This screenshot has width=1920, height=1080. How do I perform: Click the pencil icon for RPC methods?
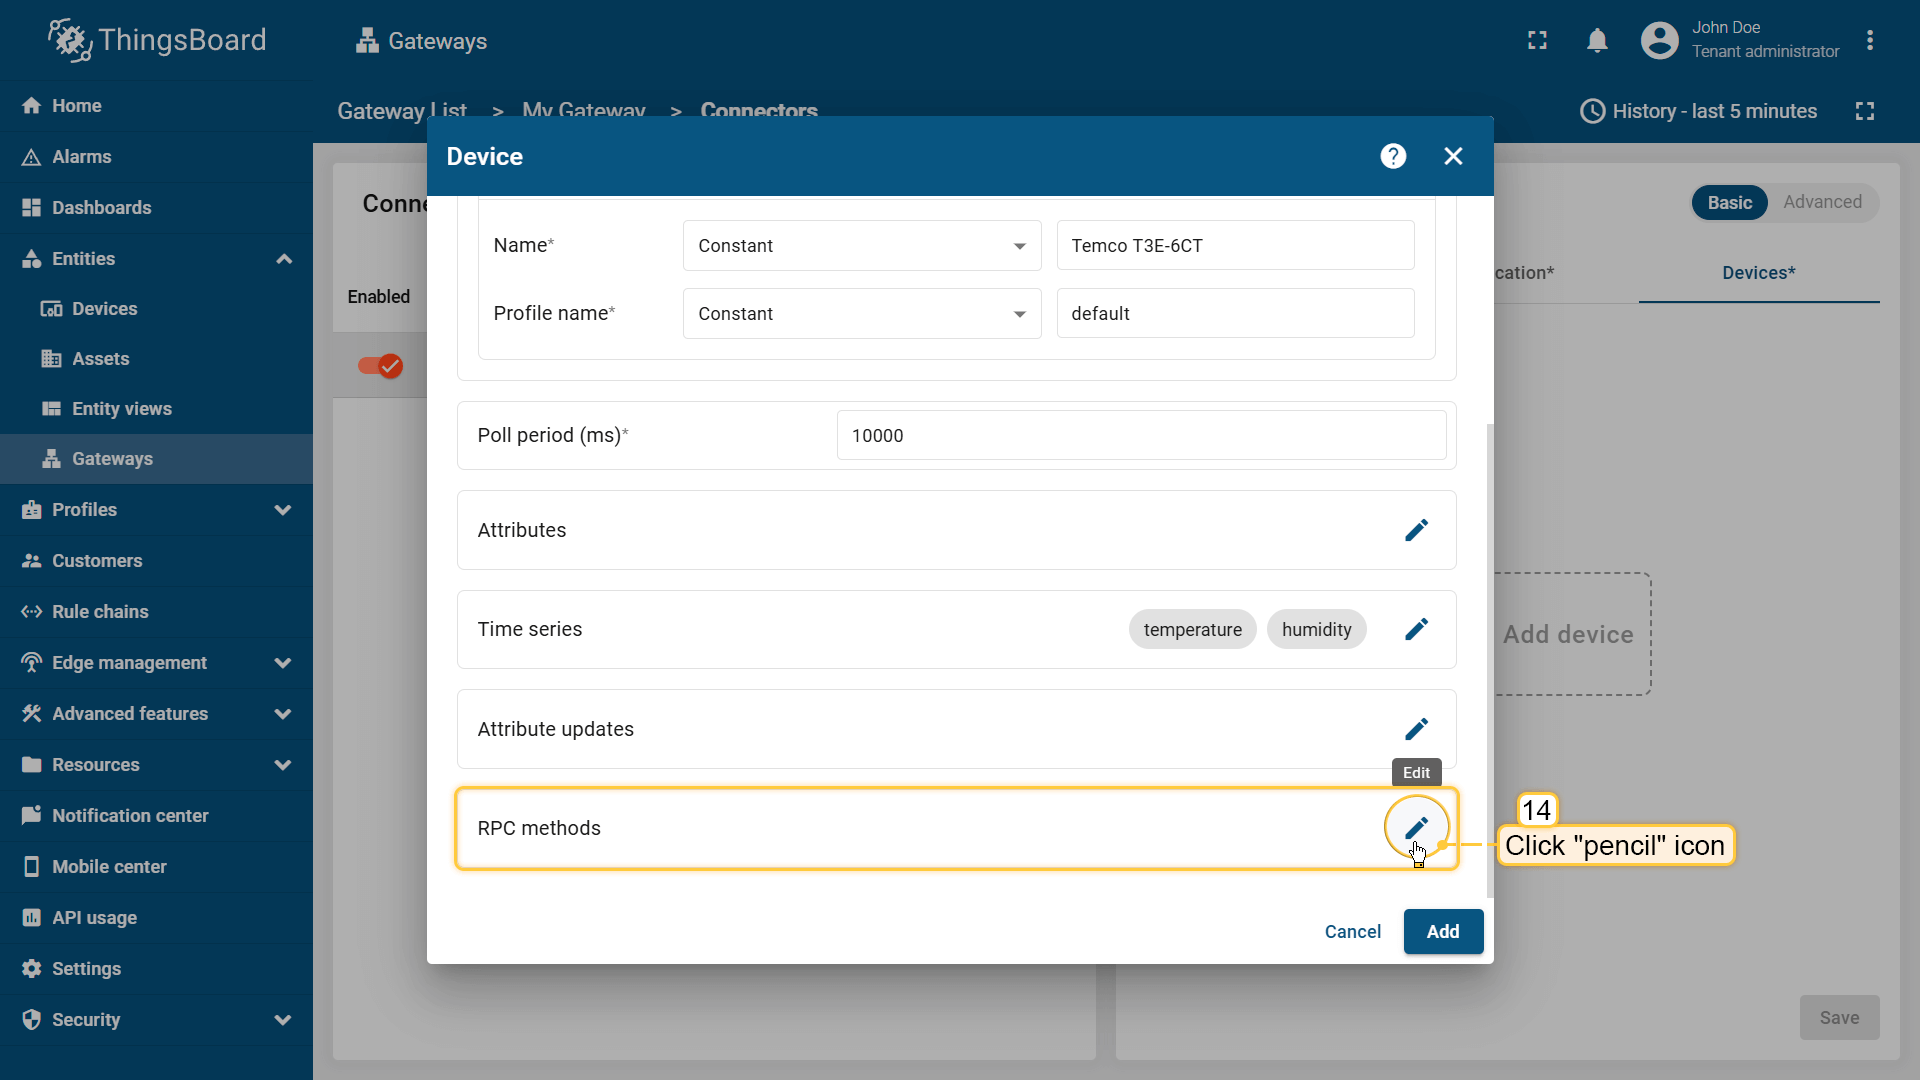click(1416, 828)
